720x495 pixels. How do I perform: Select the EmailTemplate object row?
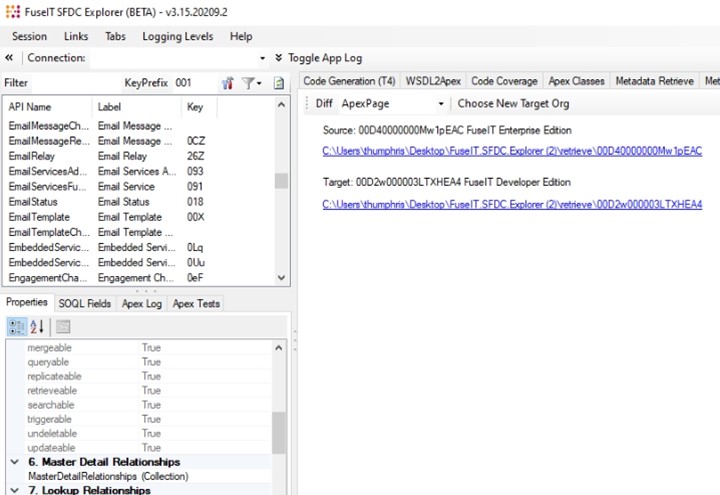138,217
